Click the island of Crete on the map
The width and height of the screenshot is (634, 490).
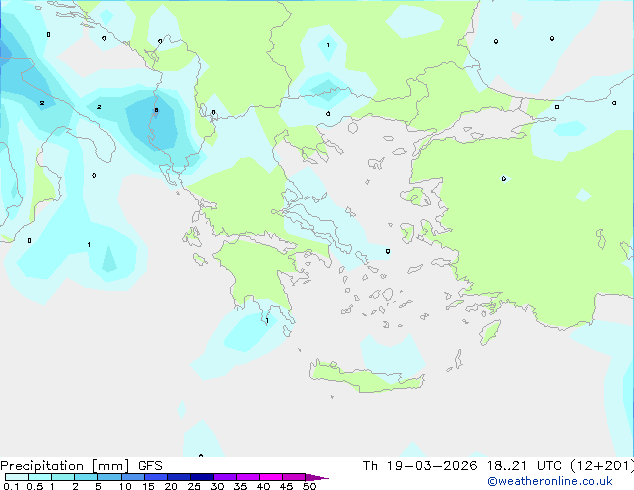click(x=366, y=377)
